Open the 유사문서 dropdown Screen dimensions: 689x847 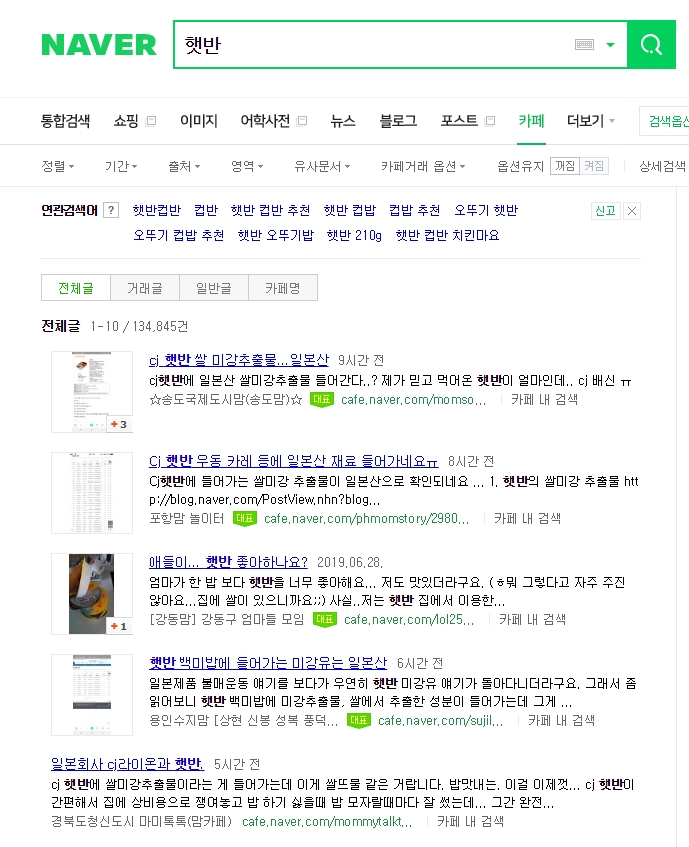tap(322, 166)
